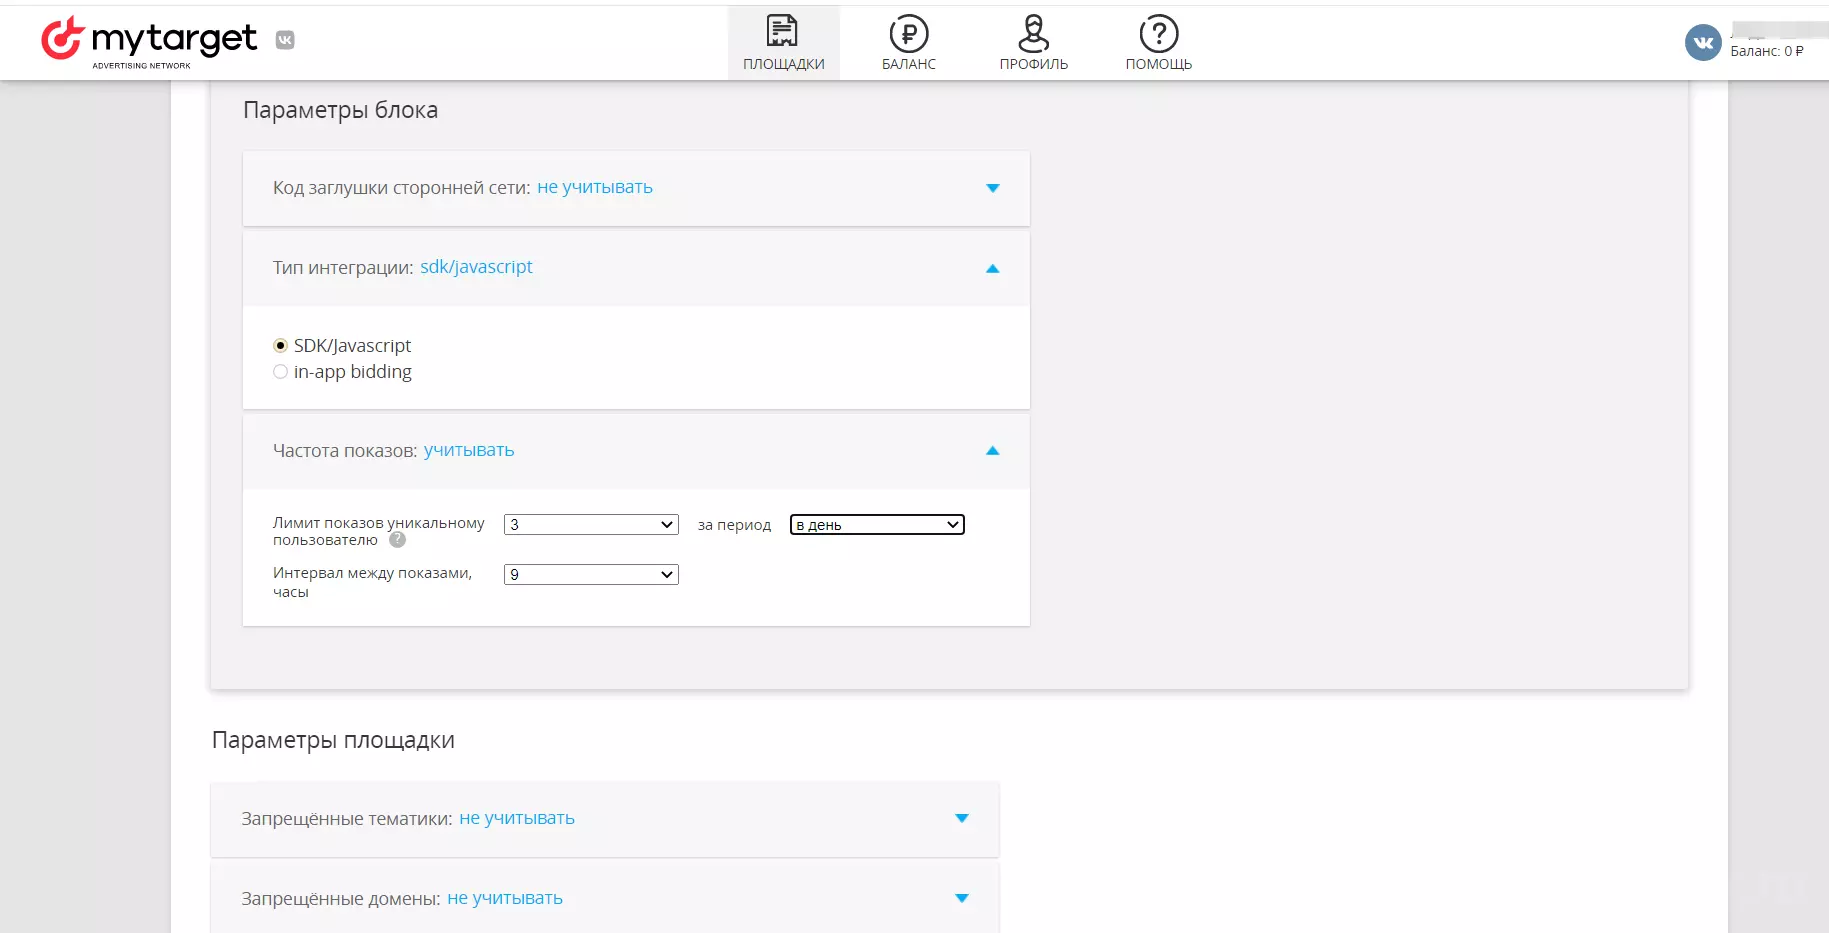Open the Помощь question mark icon
Viewport: 1829px width, 933px height.
point(1159,34)
